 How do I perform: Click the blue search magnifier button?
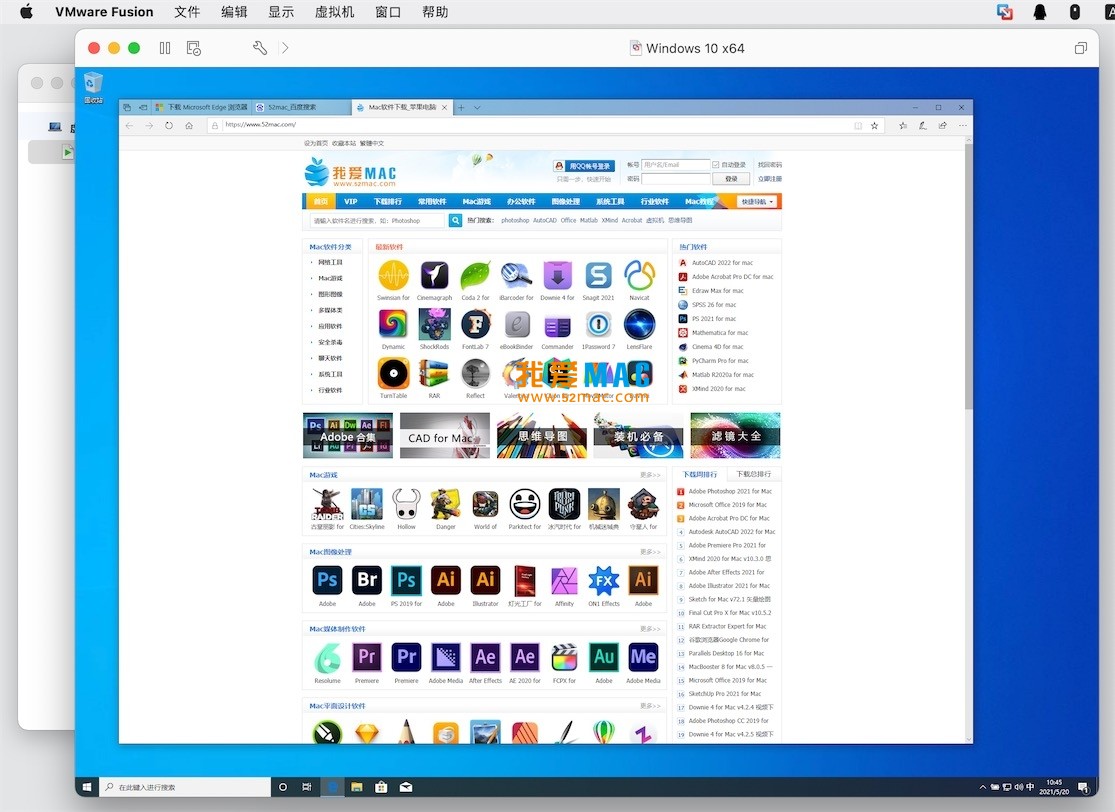(x=455, y=220)
